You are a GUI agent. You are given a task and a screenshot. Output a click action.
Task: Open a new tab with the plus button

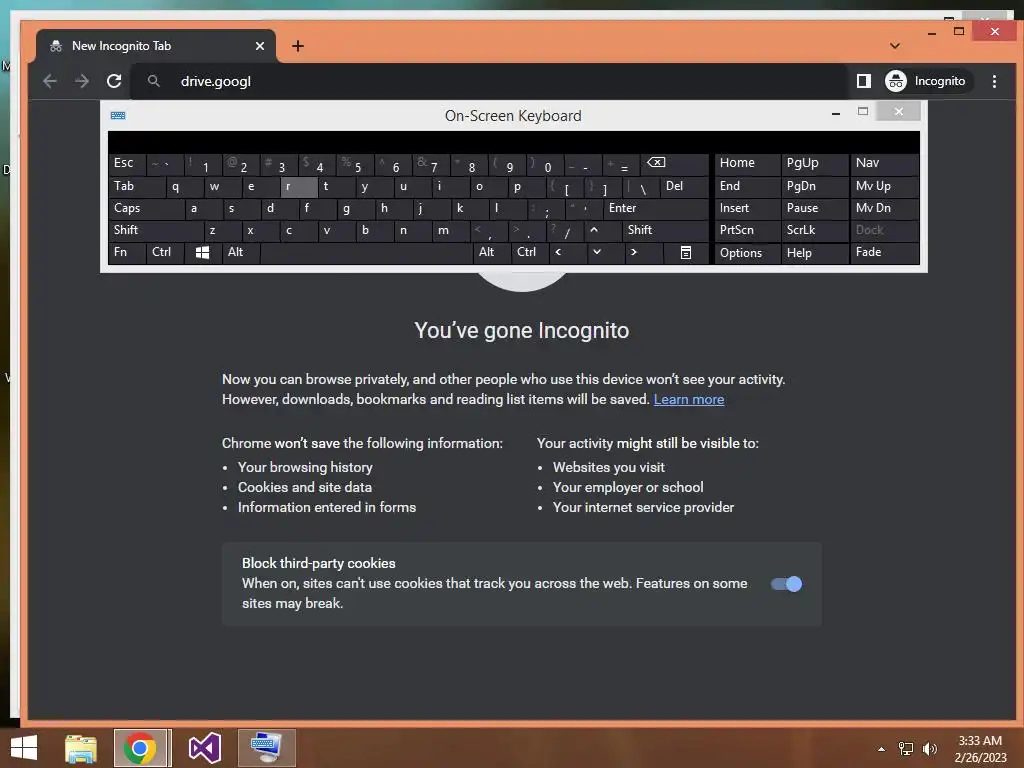pos(298,46)
